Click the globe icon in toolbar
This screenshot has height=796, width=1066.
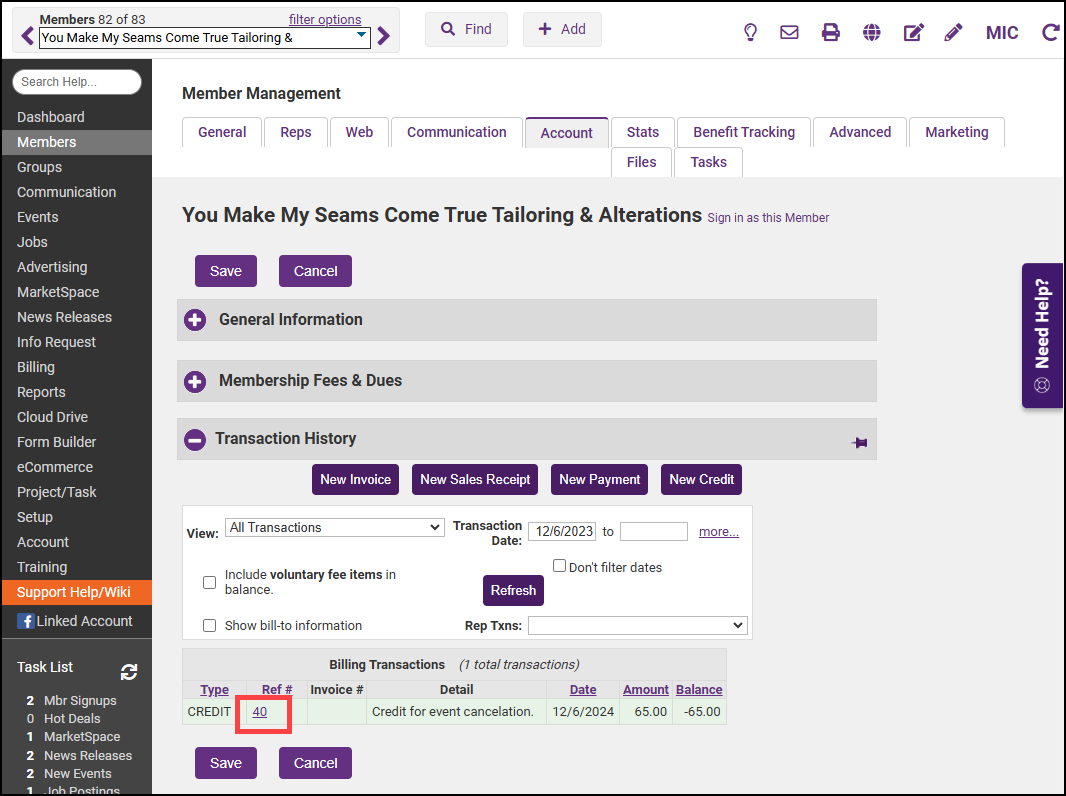point(872,32)
